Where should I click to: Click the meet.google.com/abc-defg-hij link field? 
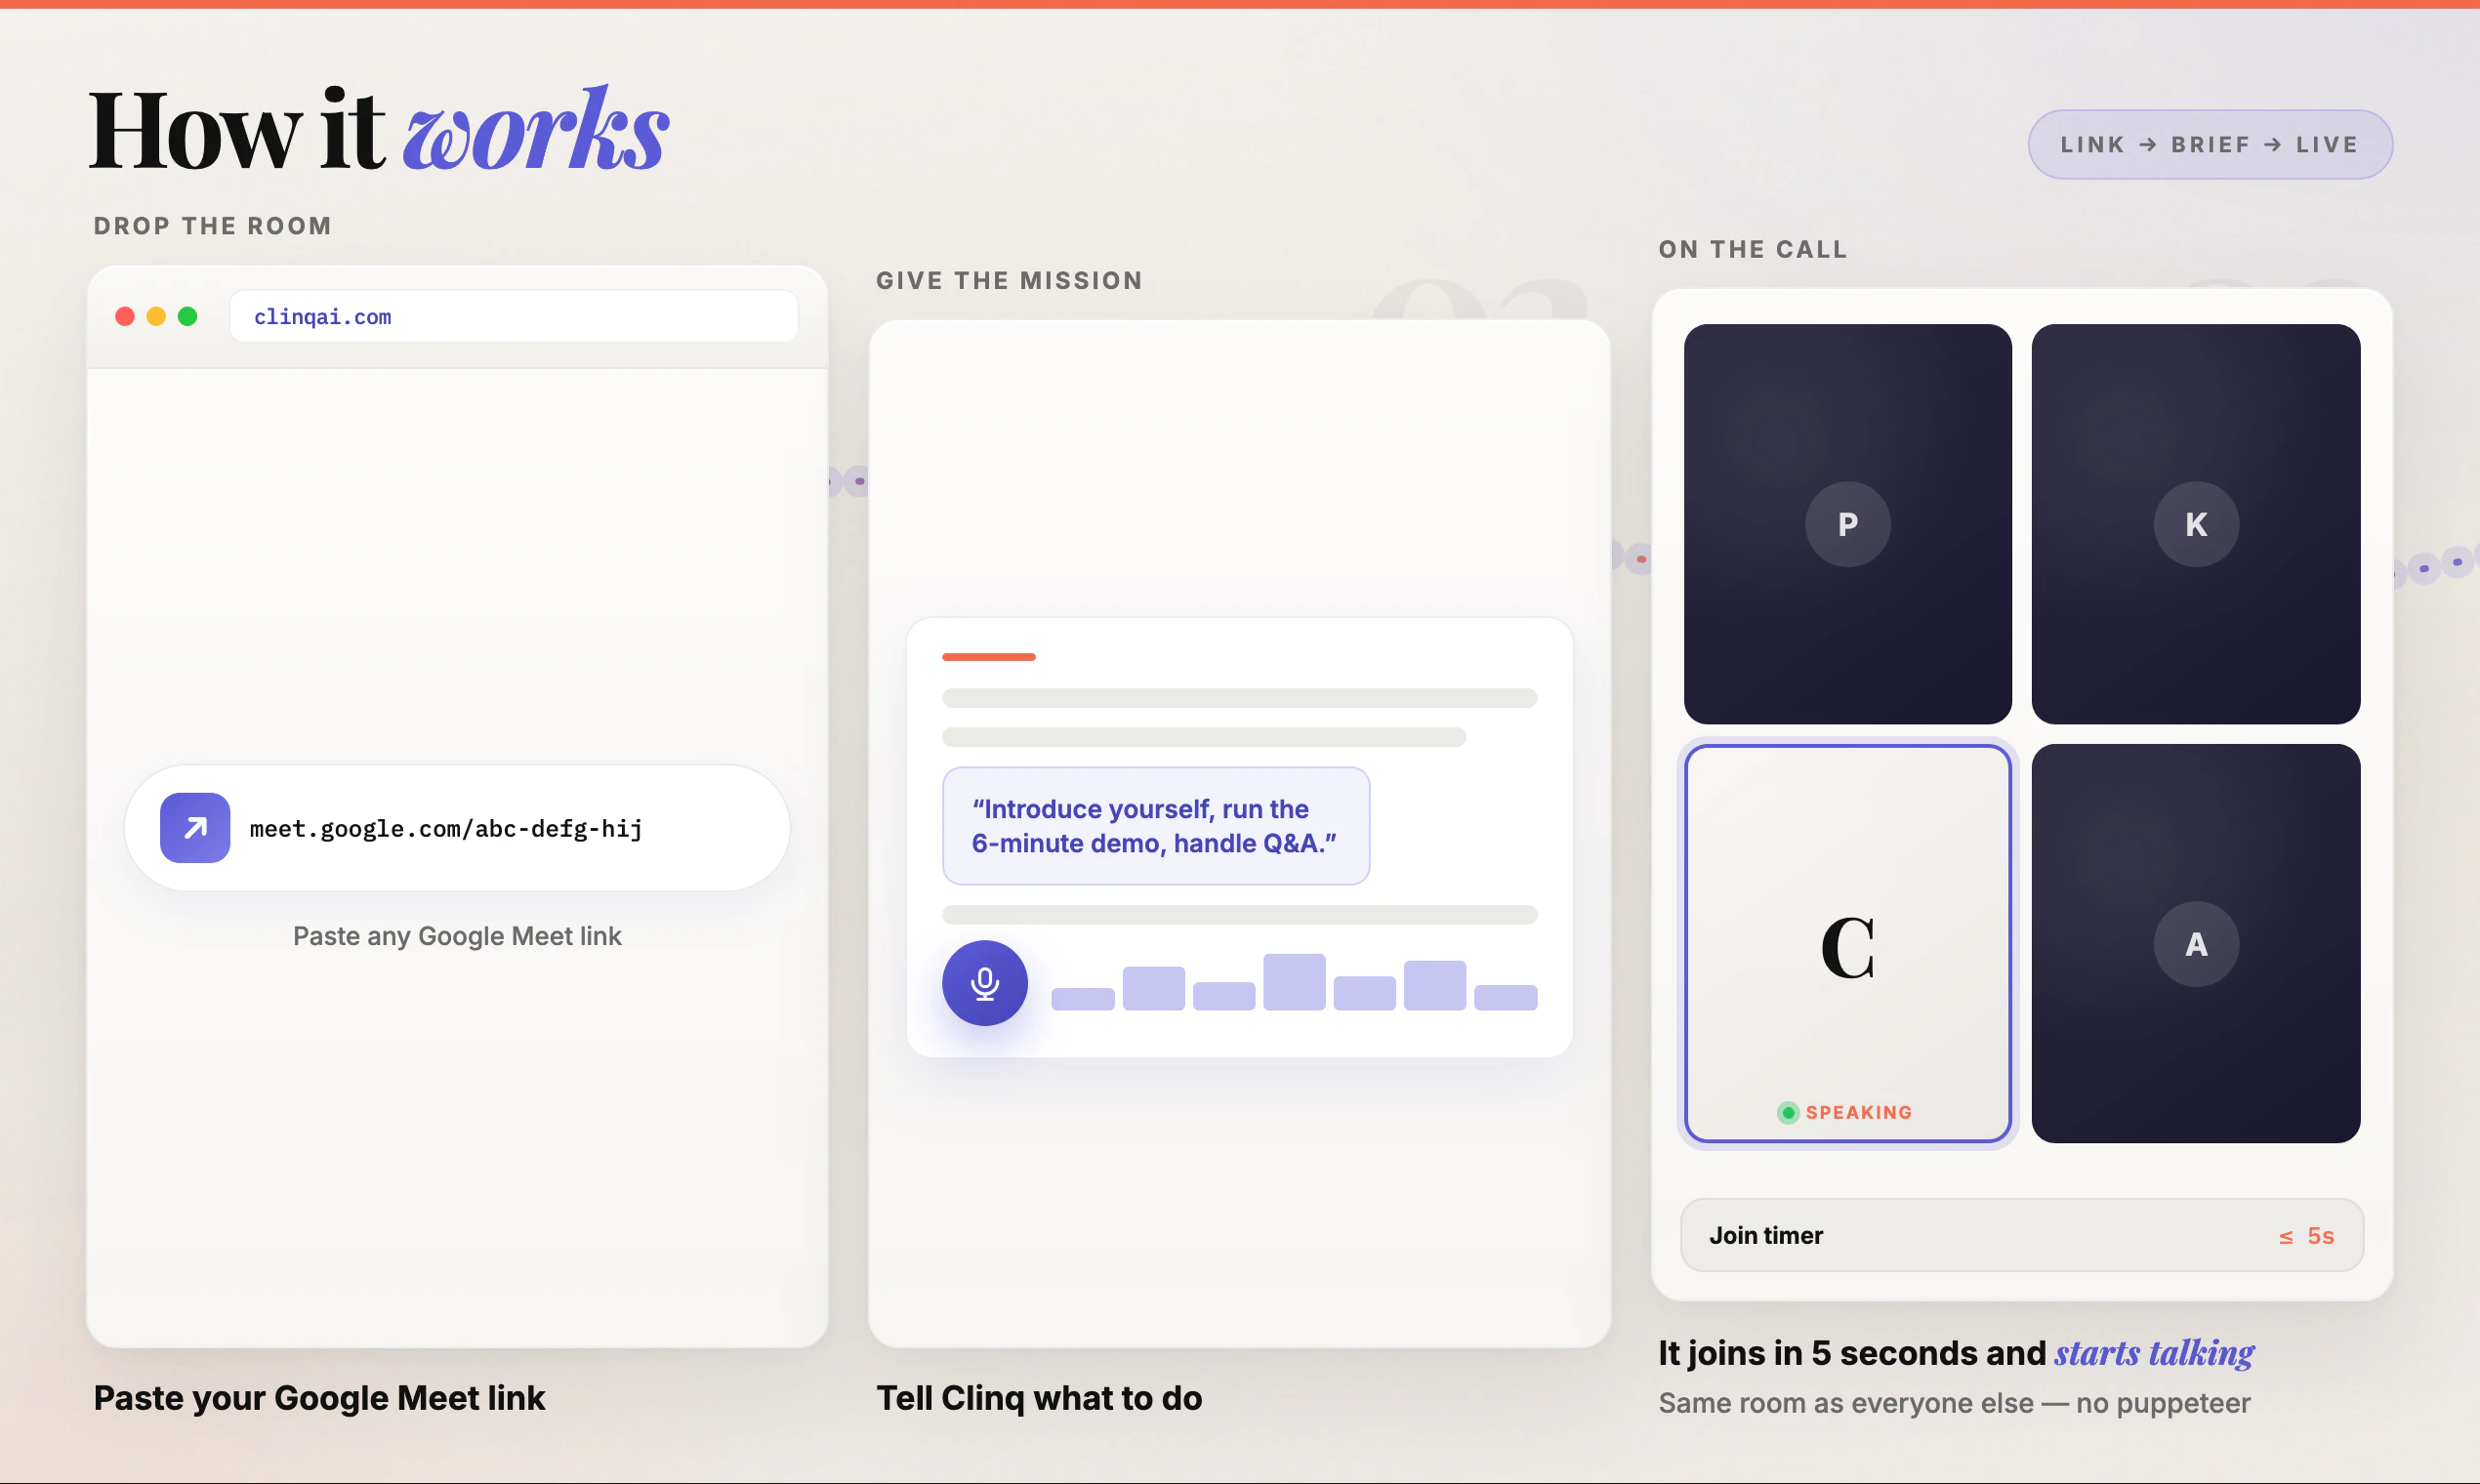[x=446, y=829]
